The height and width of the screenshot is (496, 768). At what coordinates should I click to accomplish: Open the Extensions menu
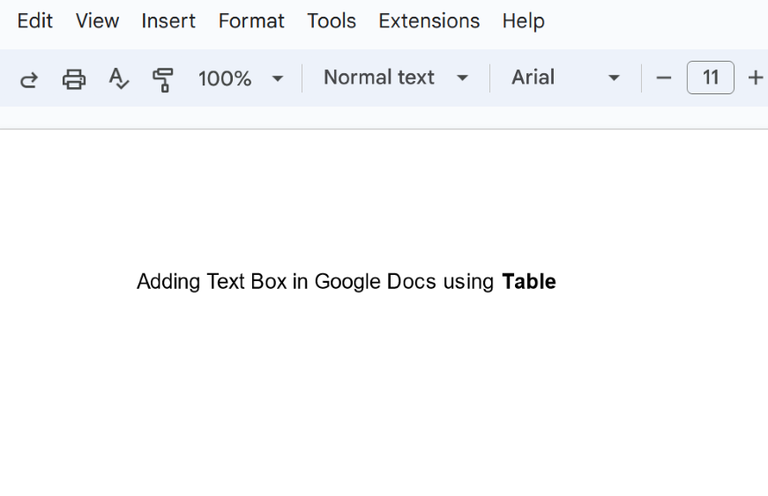(x=429, y=21)
